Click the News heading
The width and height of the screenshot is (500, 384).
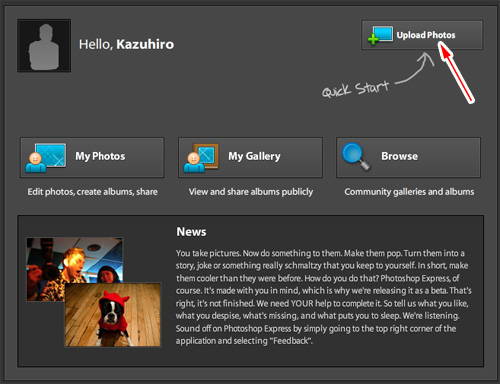click(191, 232)
